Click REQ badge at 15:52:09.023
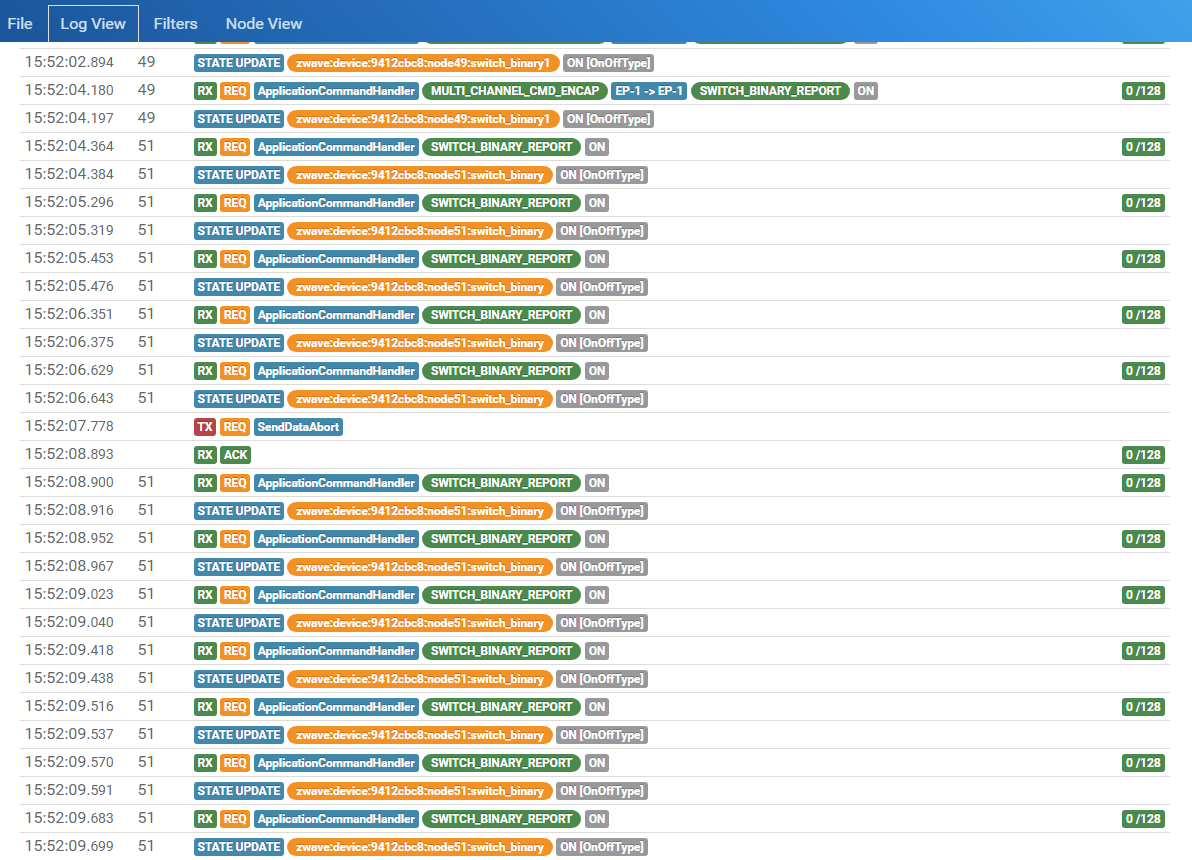1192x860 pixels. 235,595
